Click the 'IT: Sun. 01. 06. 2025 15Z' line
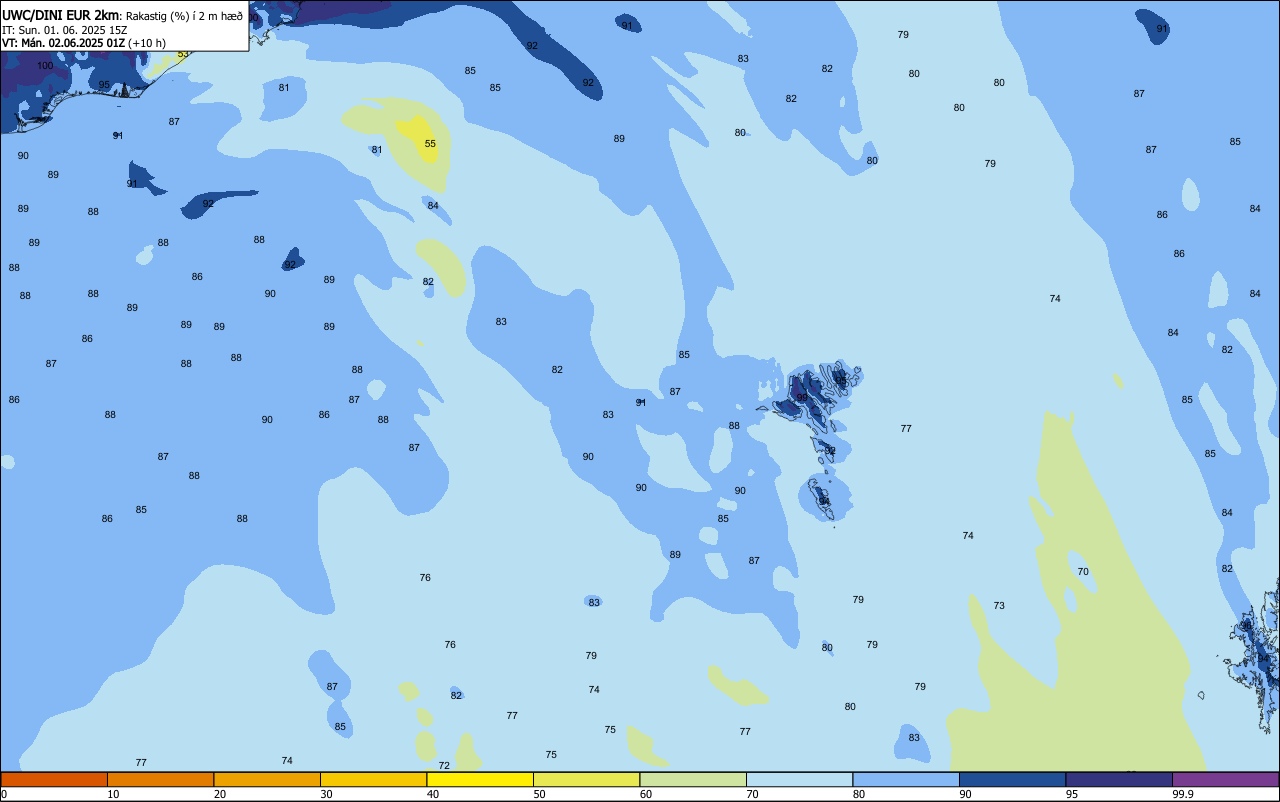The image size is (1280, 802). point(64,30)
